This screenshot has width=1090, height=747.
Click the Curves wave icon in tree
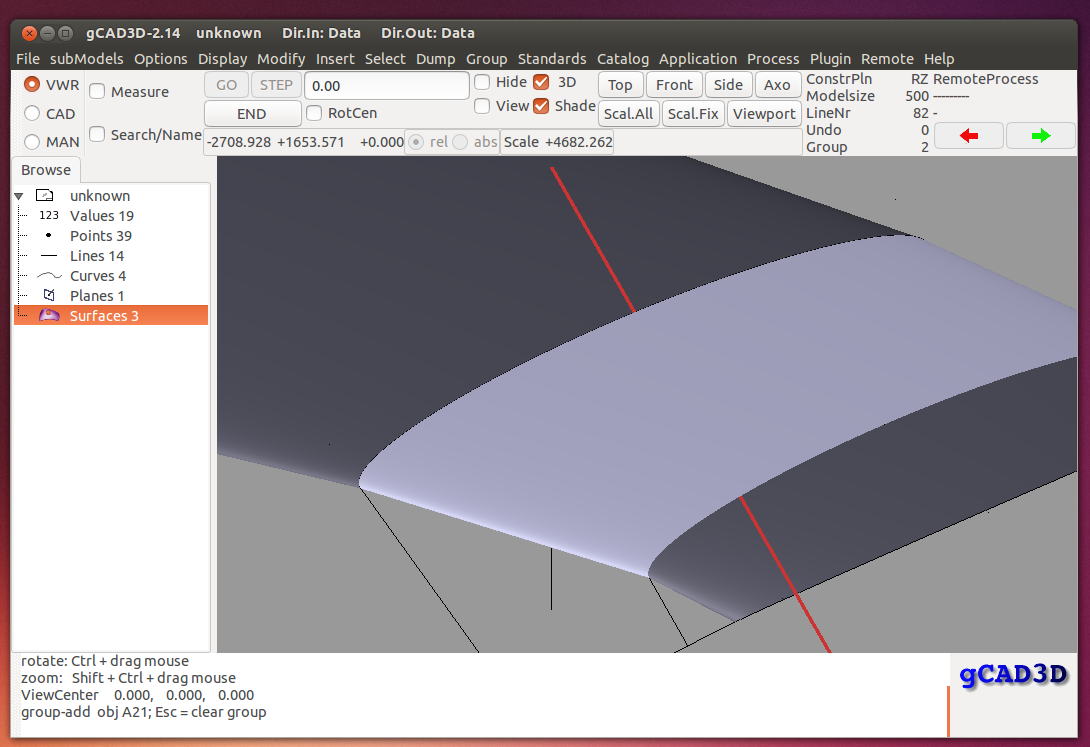(x=49, y=276)
